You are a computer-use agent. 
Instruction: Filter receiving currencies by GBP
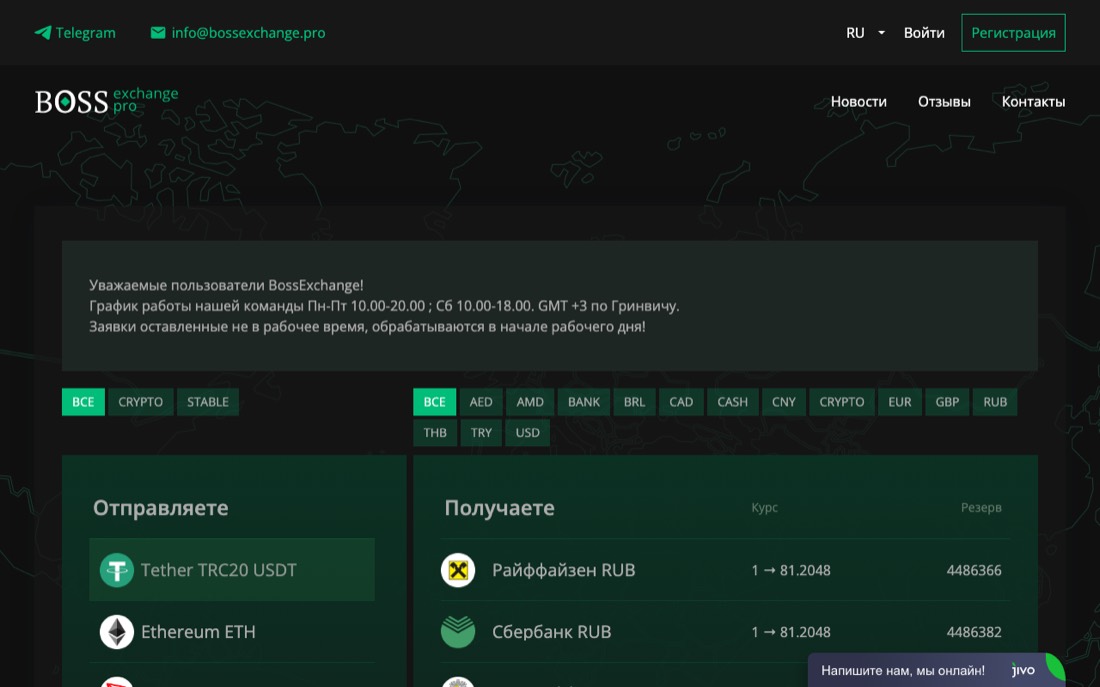tap(947, 402)
